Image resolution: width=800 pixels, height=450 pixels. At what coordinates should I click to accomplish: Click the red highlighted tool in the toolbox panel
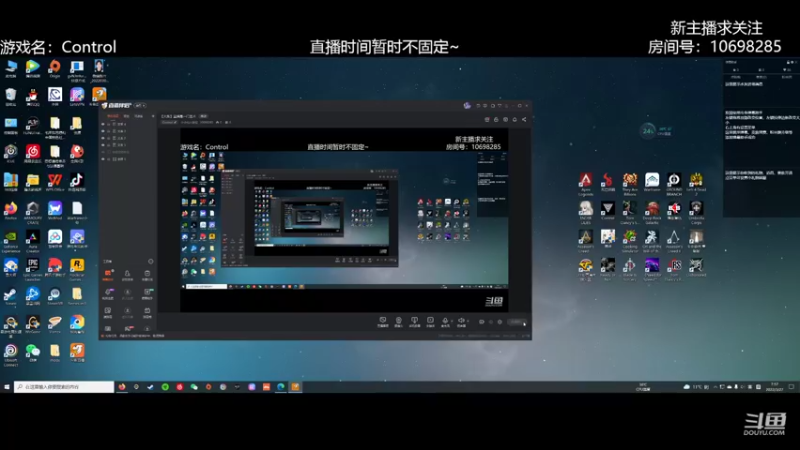(x=108, y=275)
